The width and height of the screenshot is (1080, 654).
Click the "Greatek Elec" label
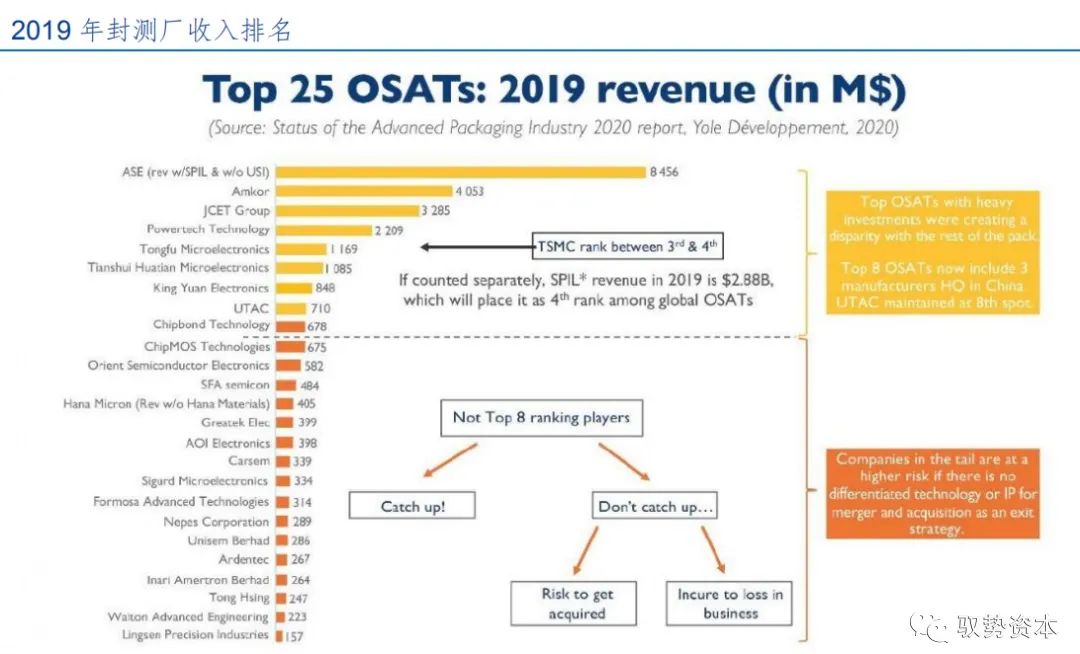(236, 422)
